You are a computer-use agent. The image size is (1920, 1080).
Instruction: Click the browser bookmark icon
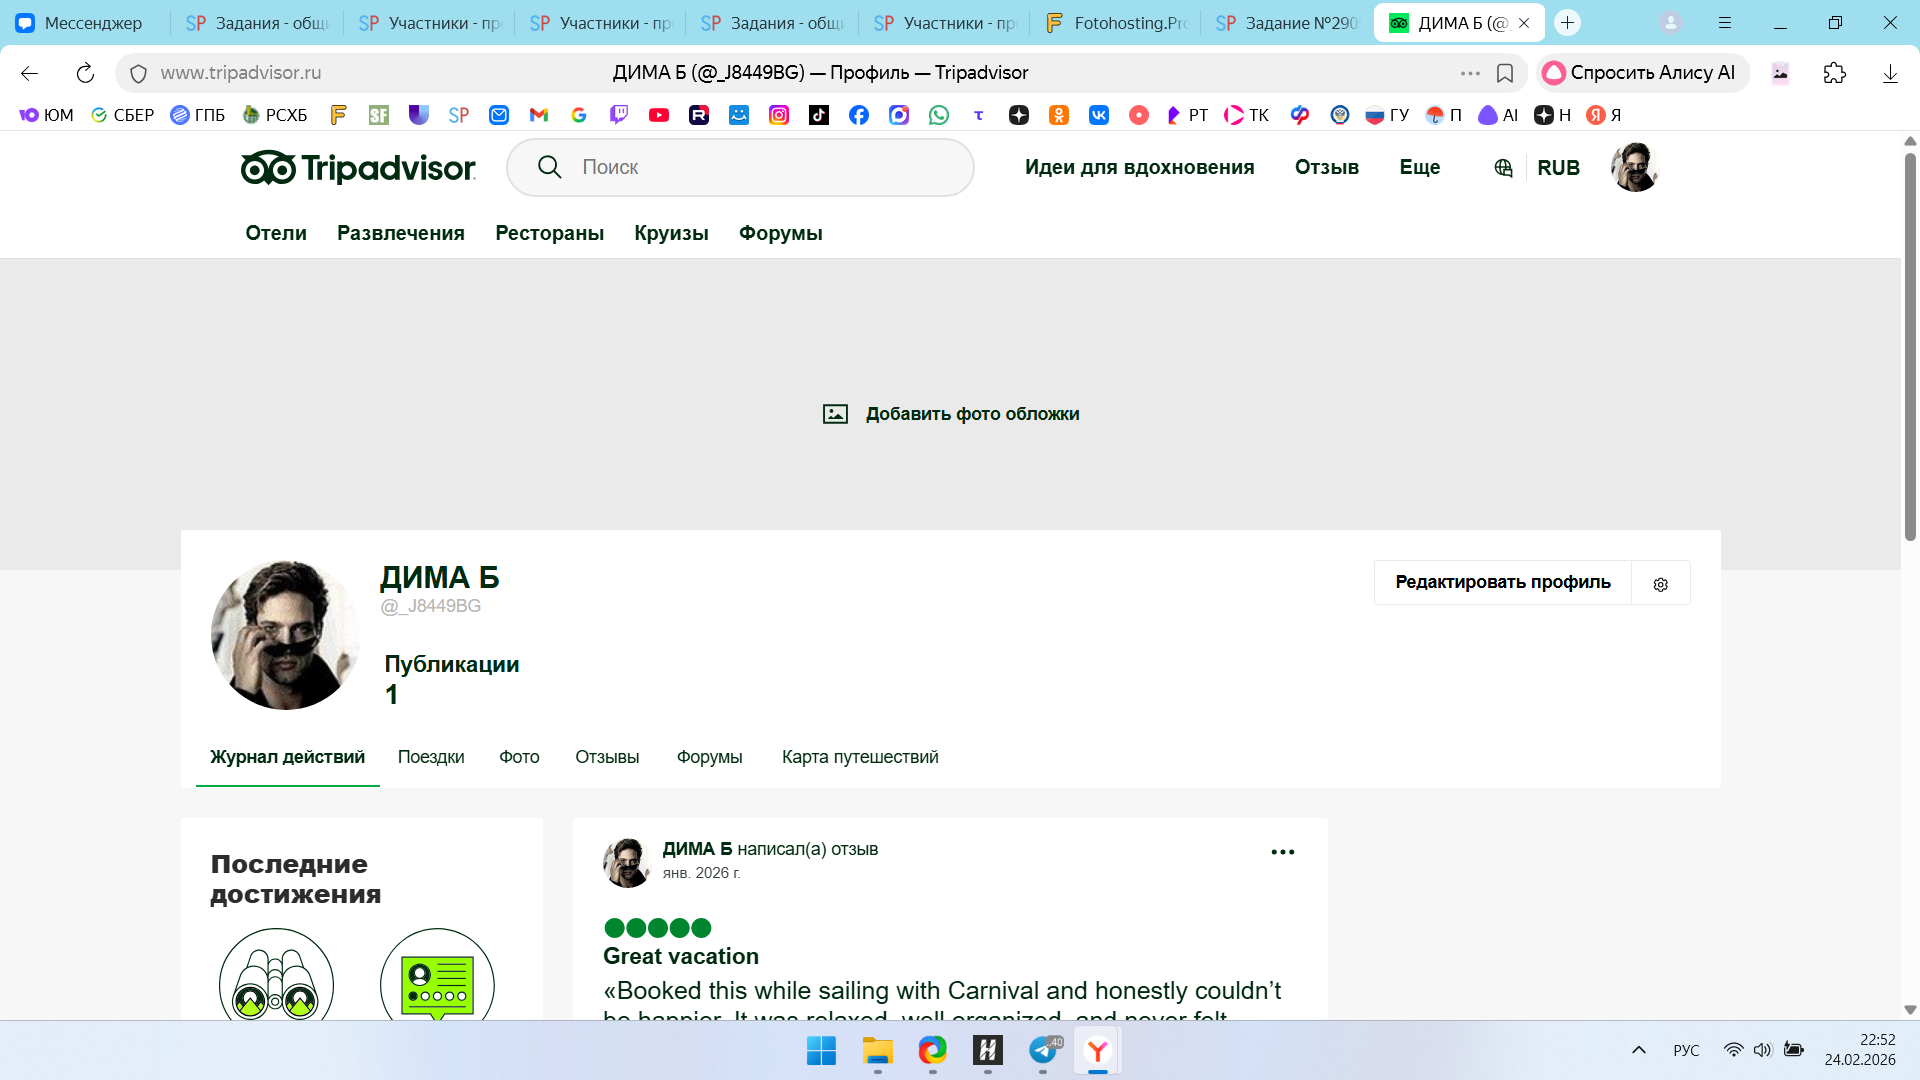point(1504,73)
